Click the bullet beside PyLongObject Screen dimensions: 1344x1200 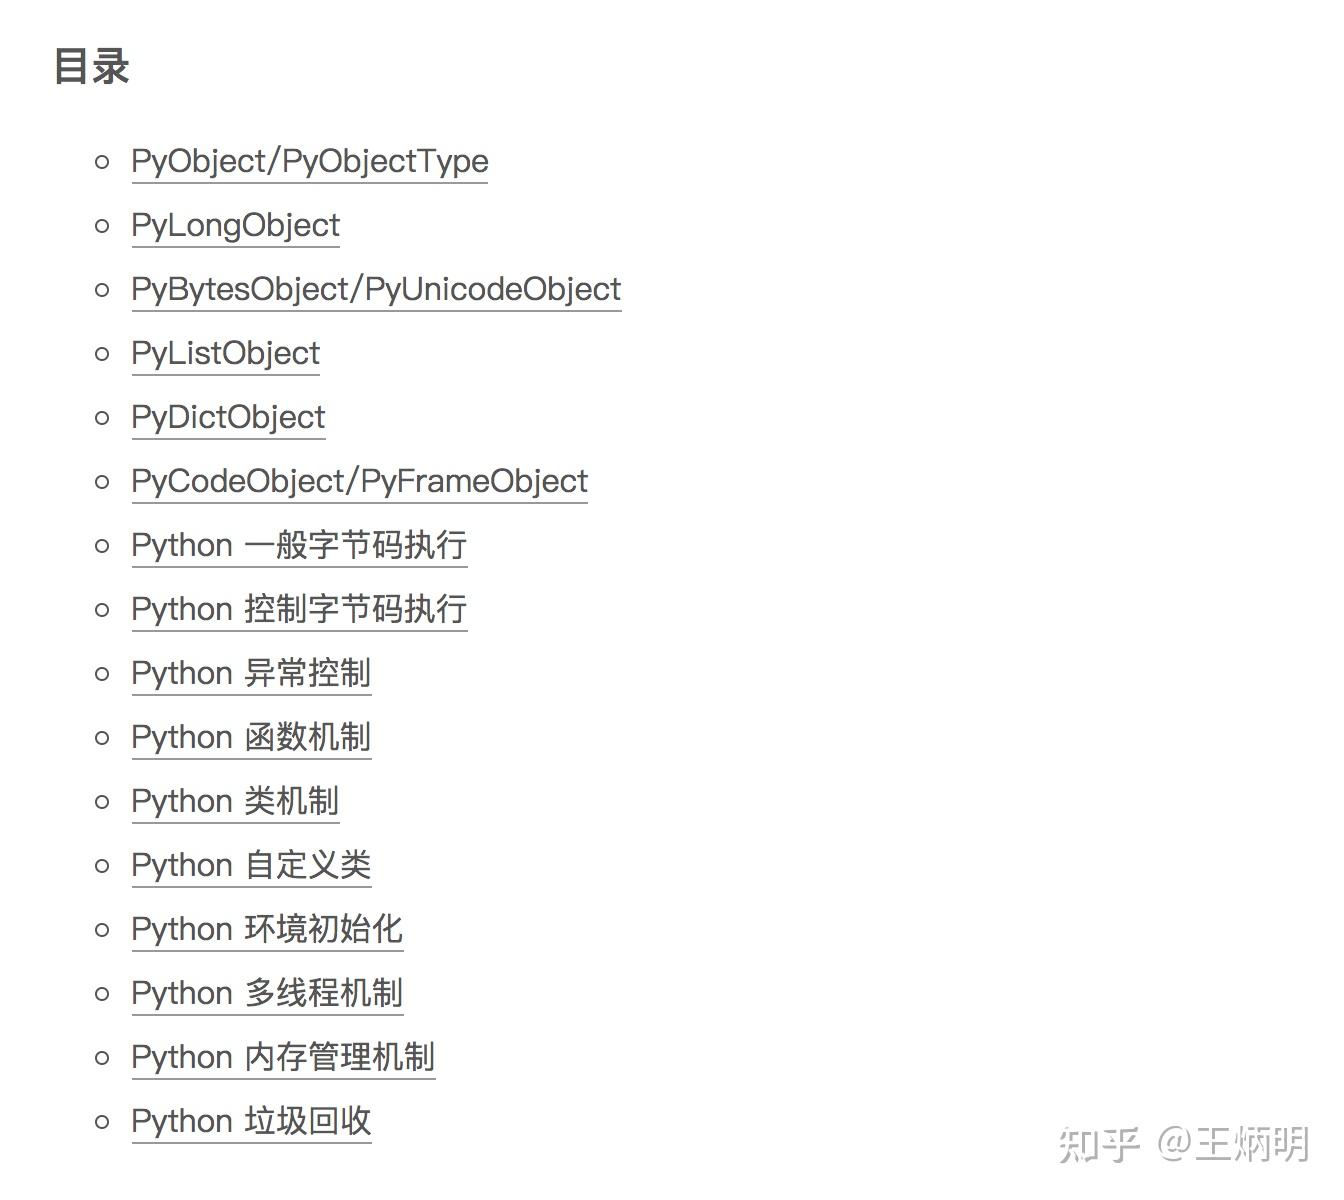coord(101,226)
